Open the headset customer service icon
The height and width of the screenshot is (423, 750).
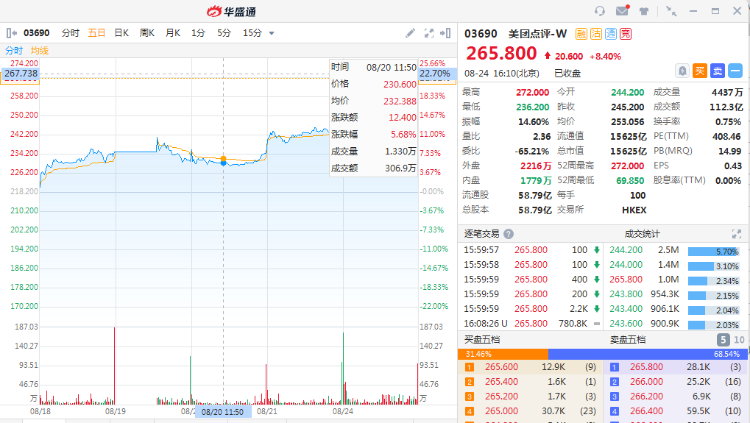click(x=600, y=11)
